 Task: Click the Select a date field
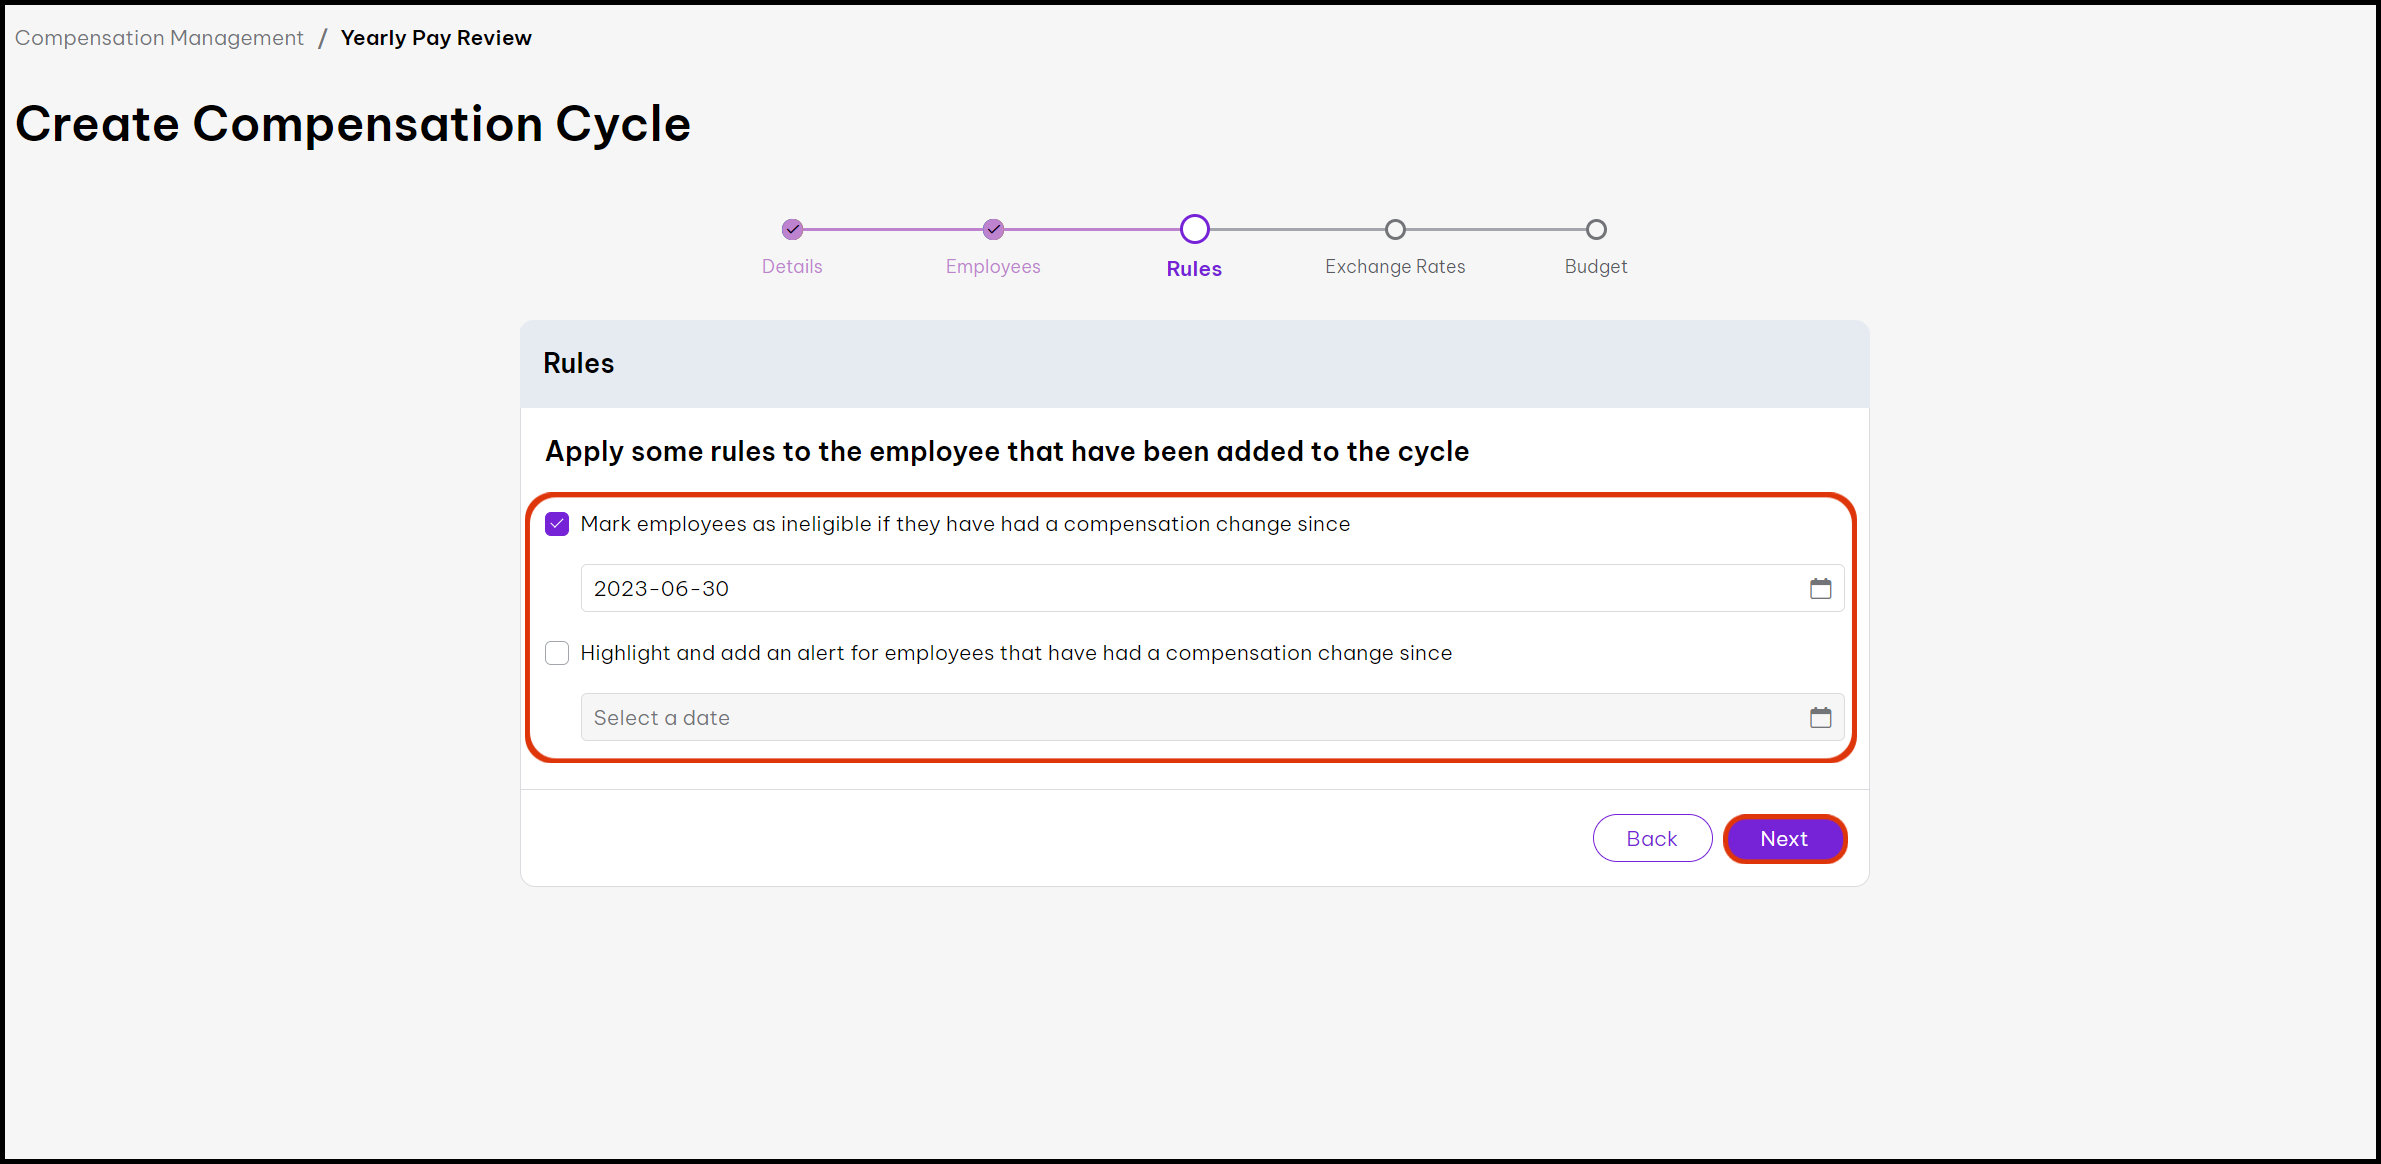coord(1190,718)
